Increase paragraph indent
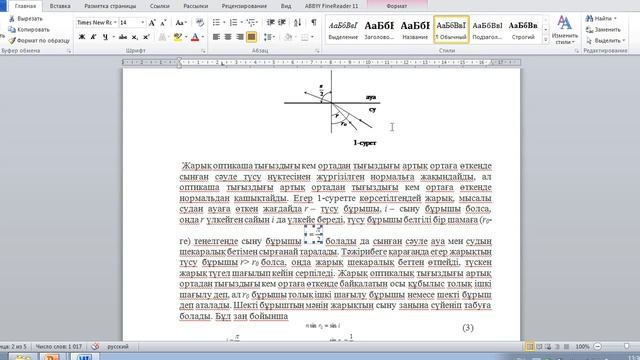Screen dimensions: 640x360 [282, 22]
